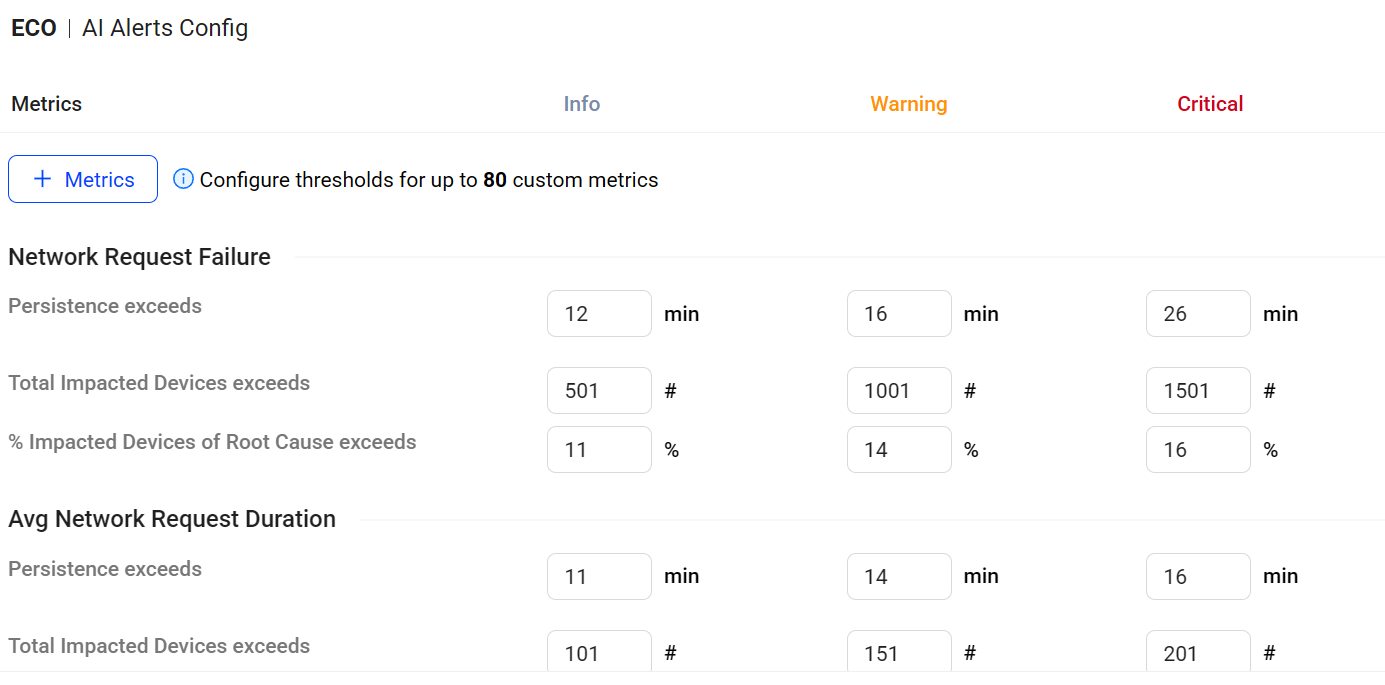Image resolution: width=1385 pixels, height=685 pixels.
Task: Focus Root Cause percent Critical field 16
Action: click(x=1198, y=450)
